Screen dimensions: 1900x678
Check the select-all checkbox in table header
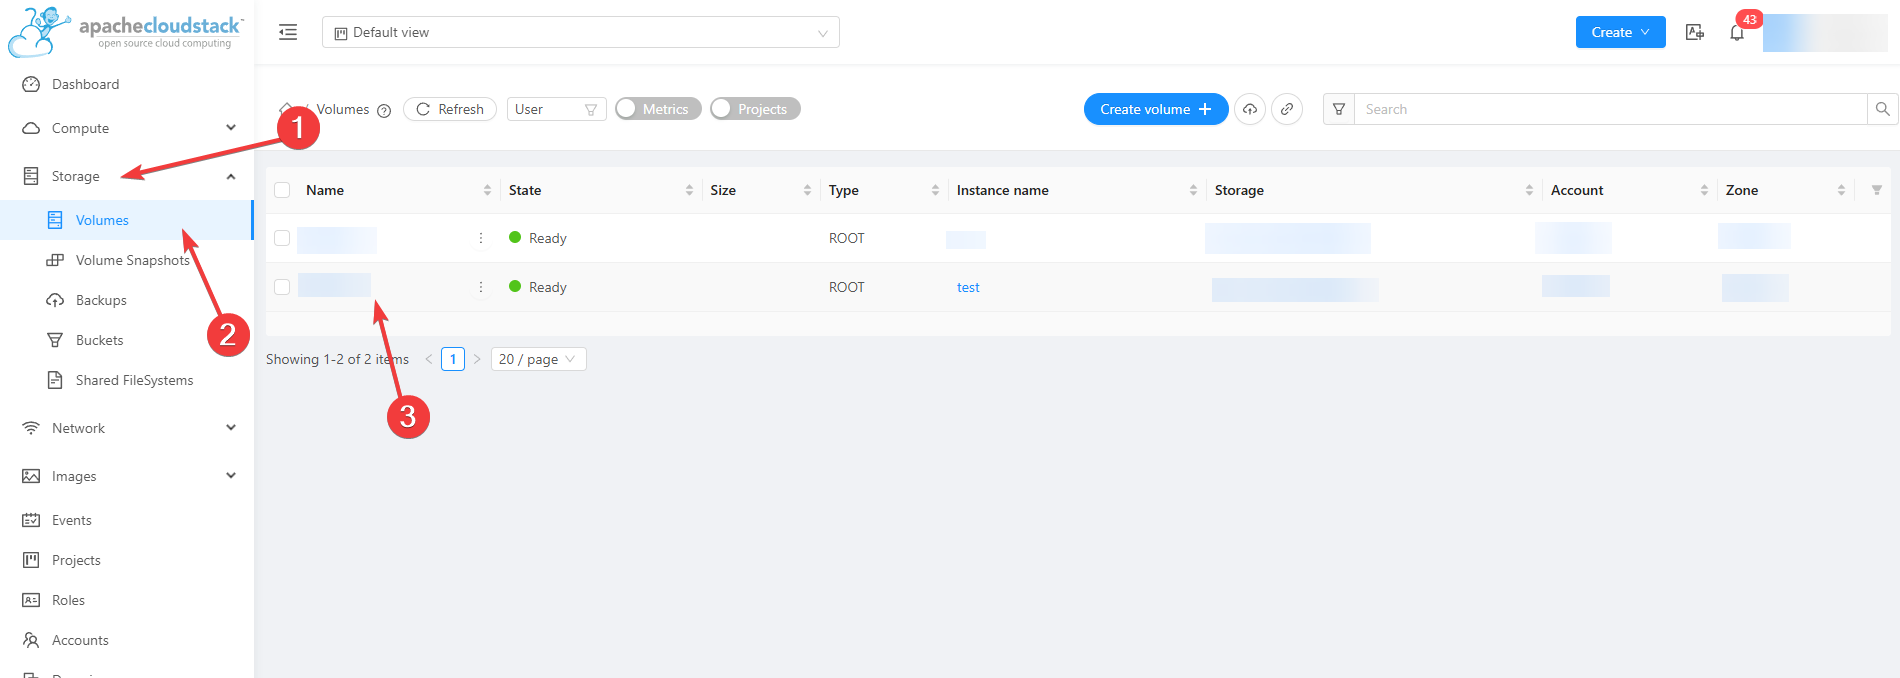point(282,190)
